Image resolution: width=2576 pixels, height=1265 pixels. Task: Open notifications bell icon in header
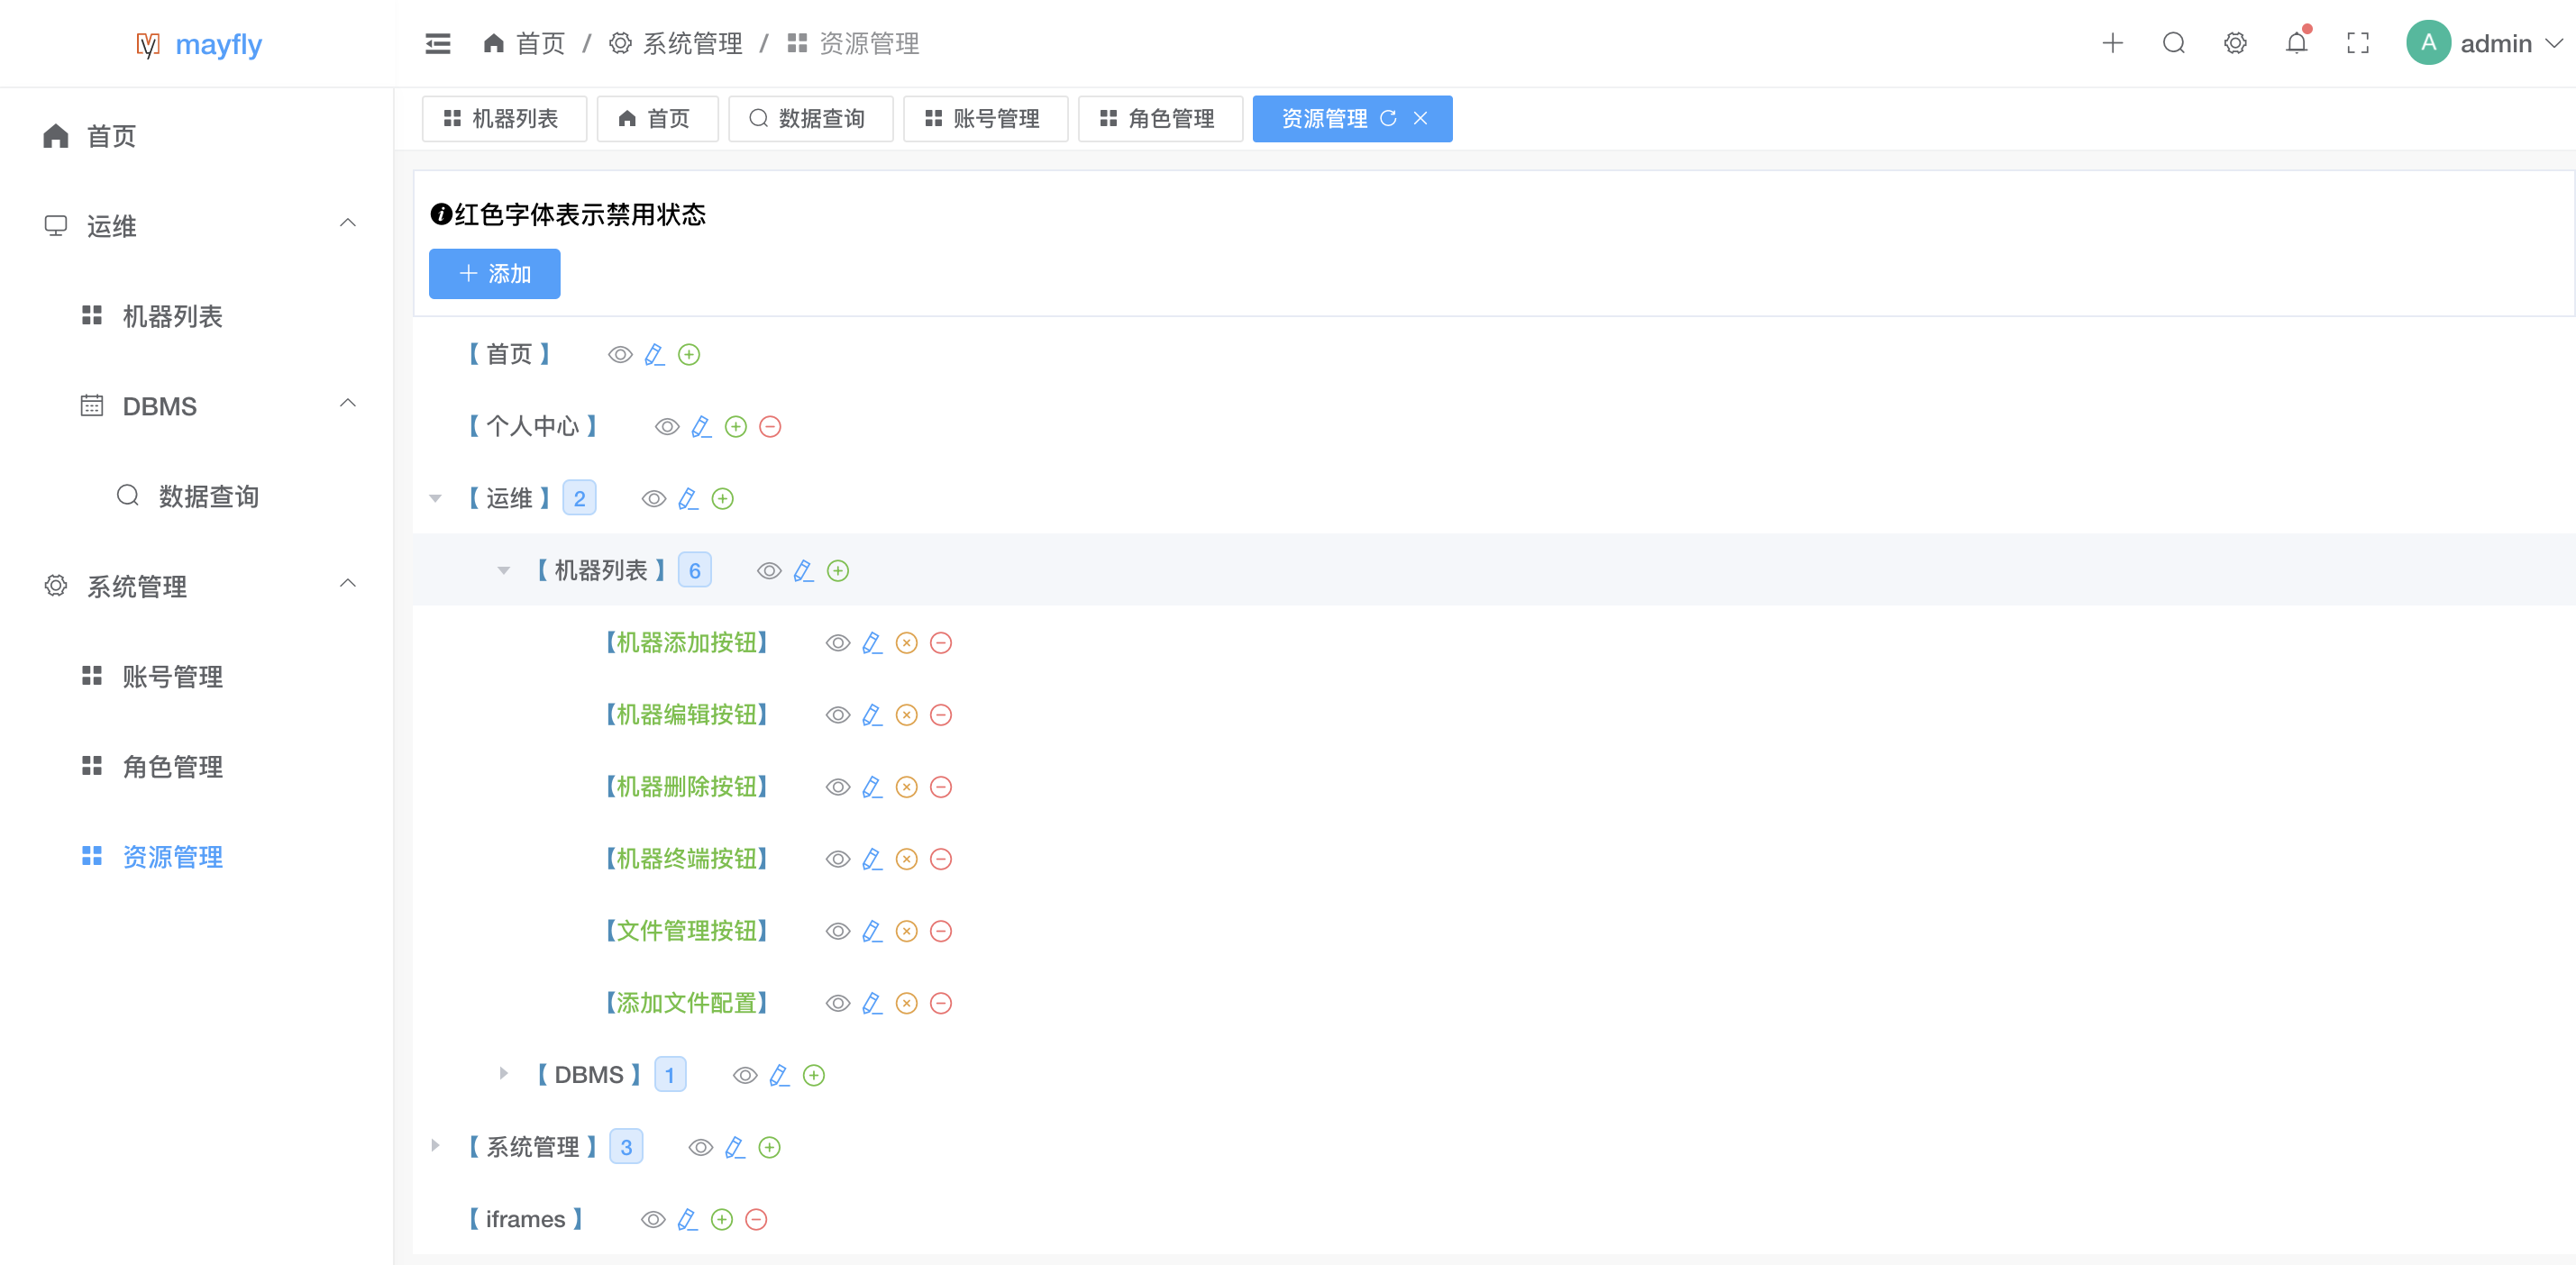tap(2296, 43)
